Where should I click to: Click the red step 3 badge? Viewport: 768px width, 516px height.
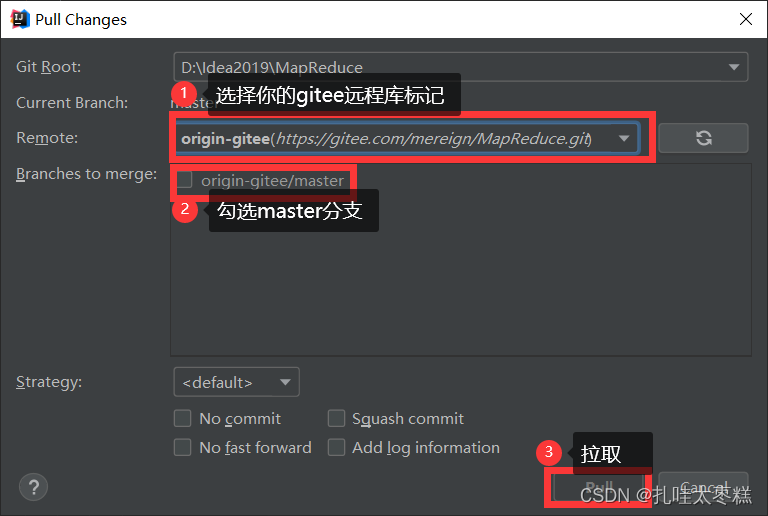549,452
